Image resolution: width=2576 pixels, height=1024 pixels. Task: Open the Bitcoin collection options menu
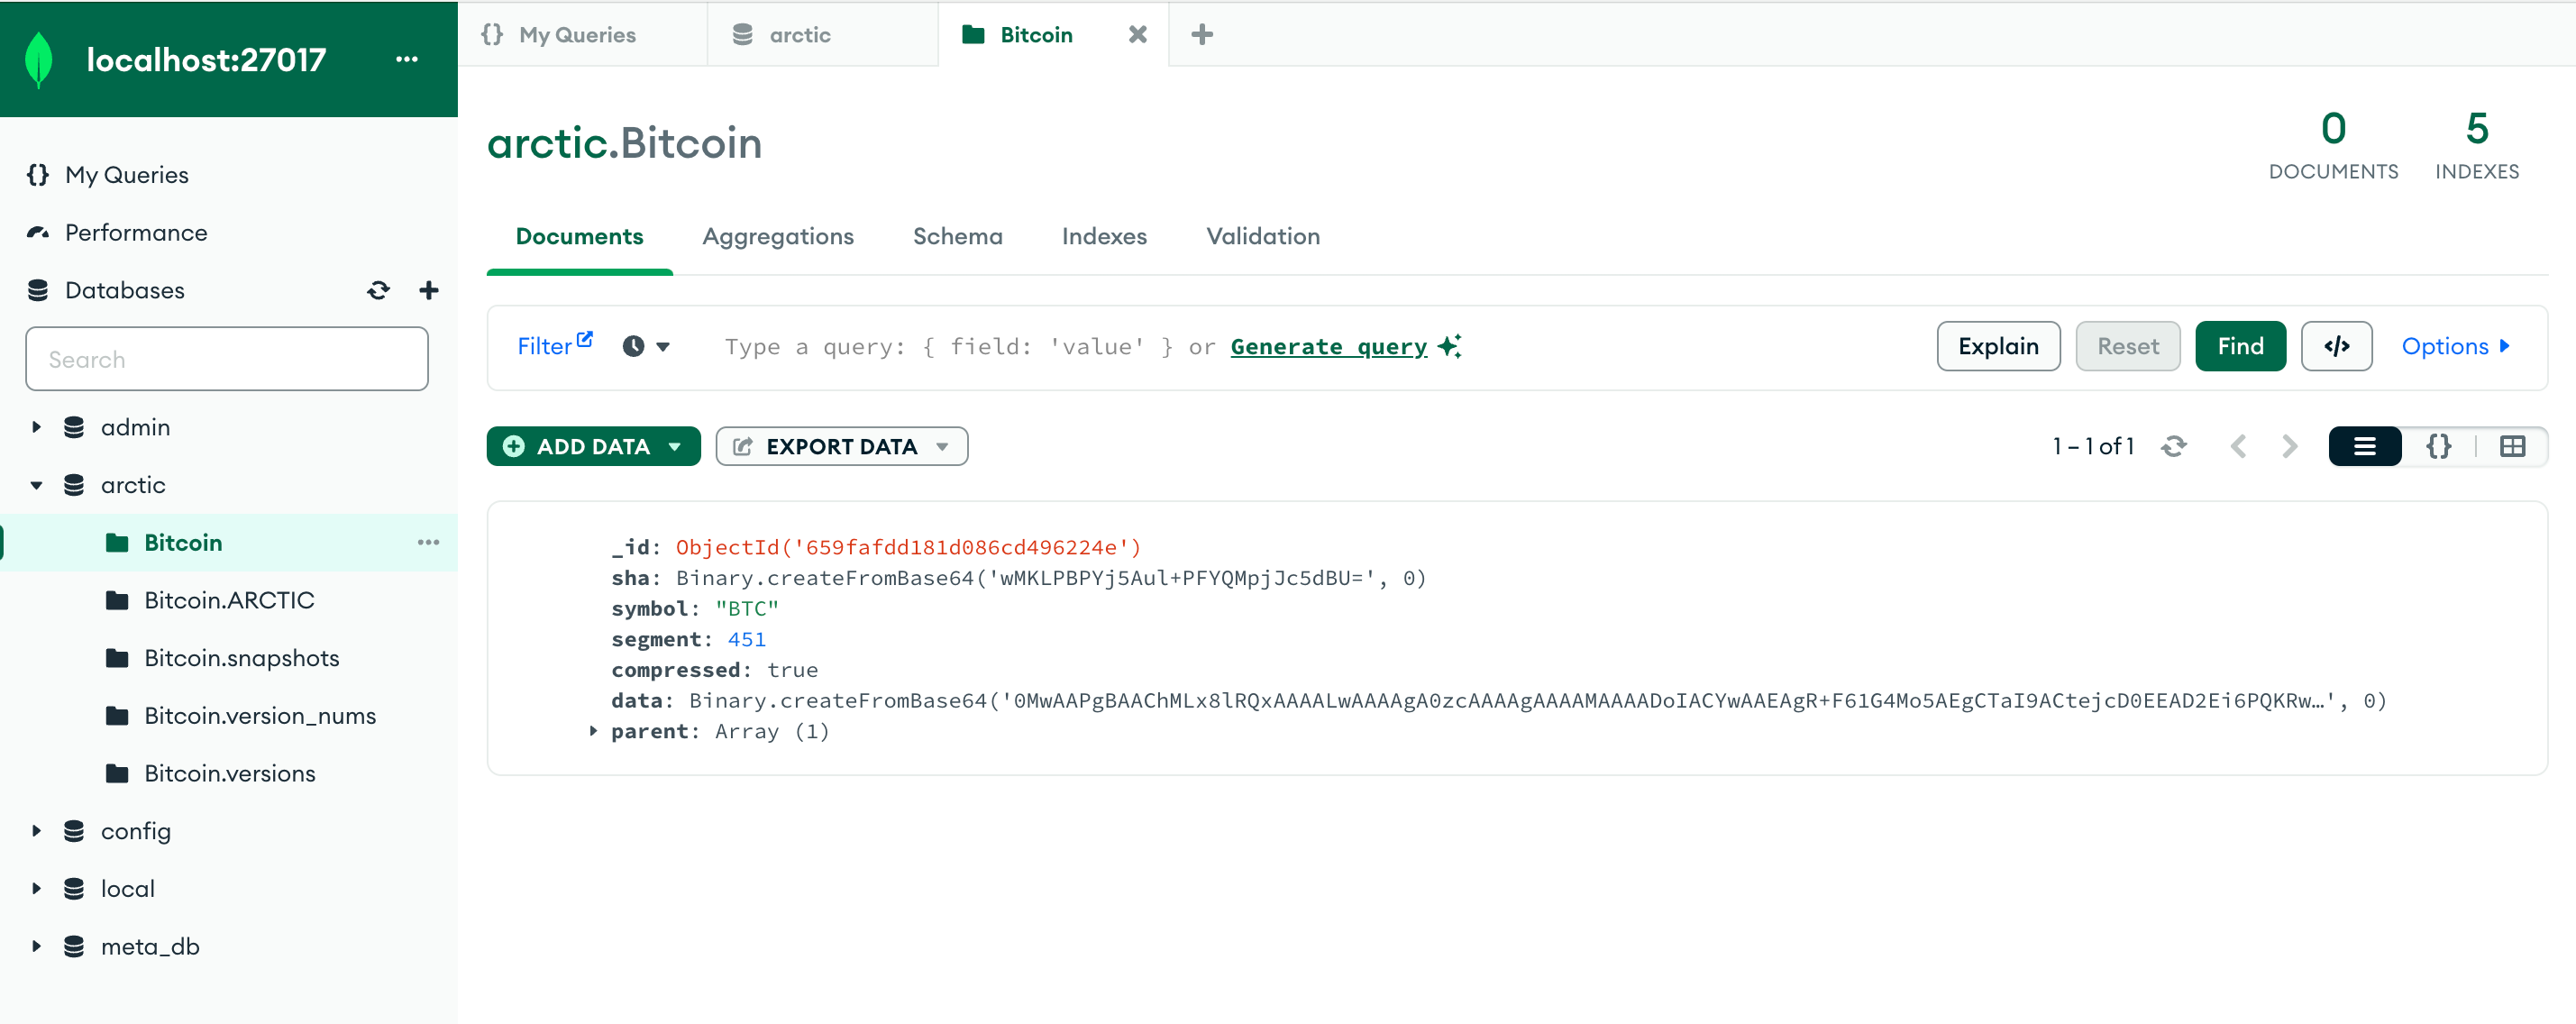click(428, 542)
